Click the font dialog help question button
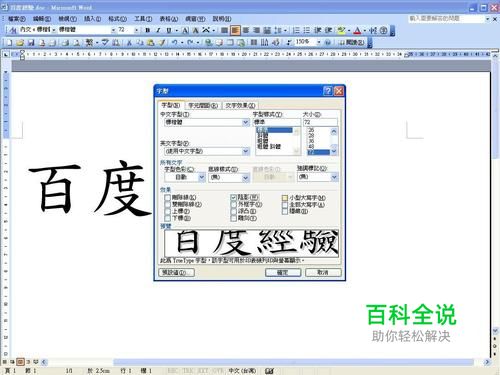500x375 pixels. 328,91
